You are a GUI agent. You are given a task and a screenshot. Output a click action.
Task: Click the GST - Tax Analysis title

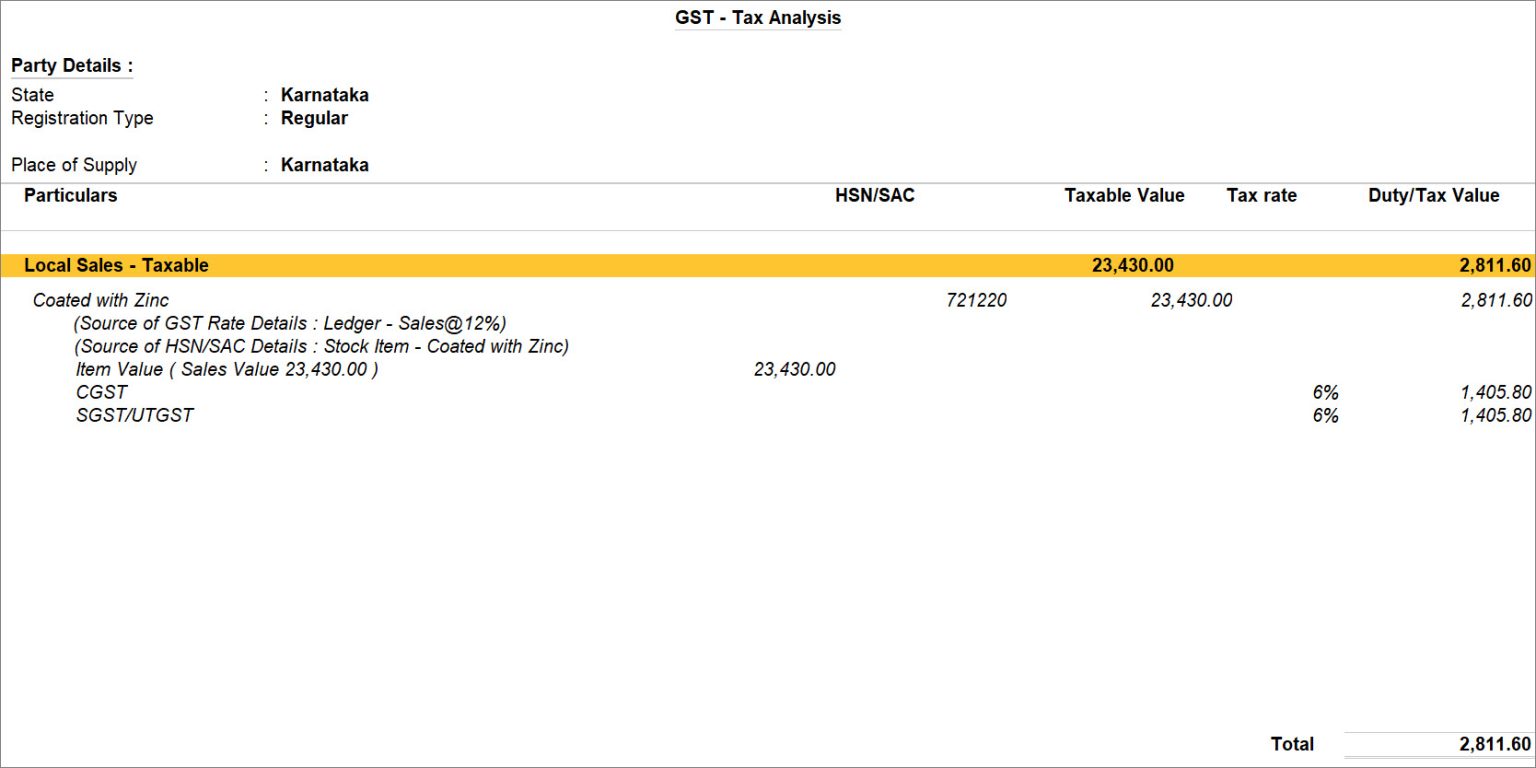tap(757, 17)
